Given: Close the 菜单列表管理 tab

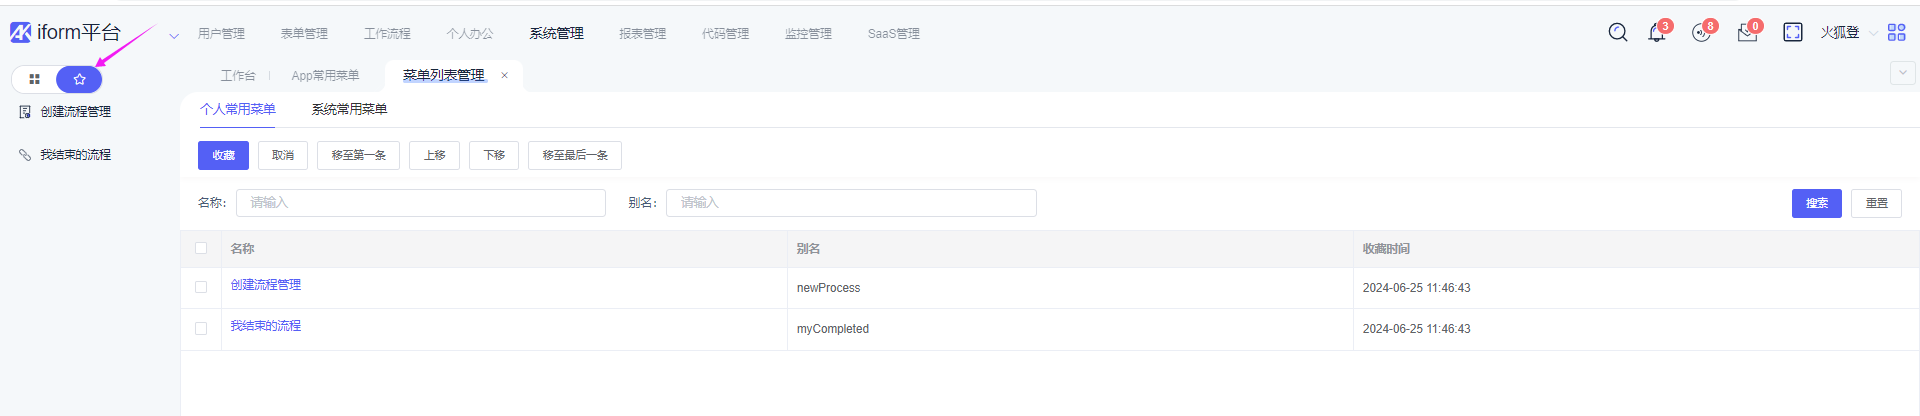Looking at the screenshot, I should (505, 75).
